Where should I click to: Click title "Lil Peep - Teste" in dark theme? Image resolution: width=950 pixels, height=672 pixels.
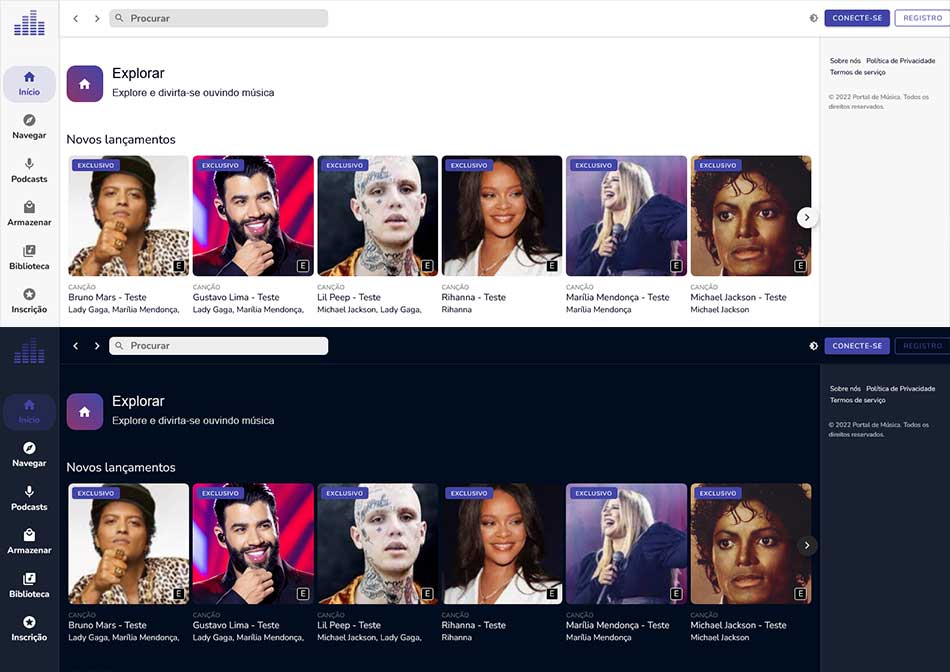click(349, 625)
